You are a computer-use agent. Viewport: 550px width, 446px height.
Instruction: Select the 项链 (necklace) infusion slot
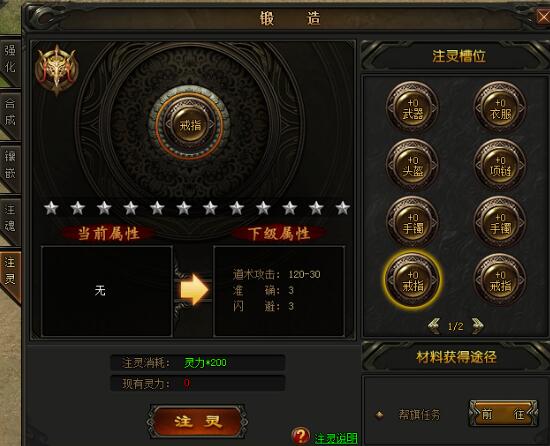pos(500,165)
